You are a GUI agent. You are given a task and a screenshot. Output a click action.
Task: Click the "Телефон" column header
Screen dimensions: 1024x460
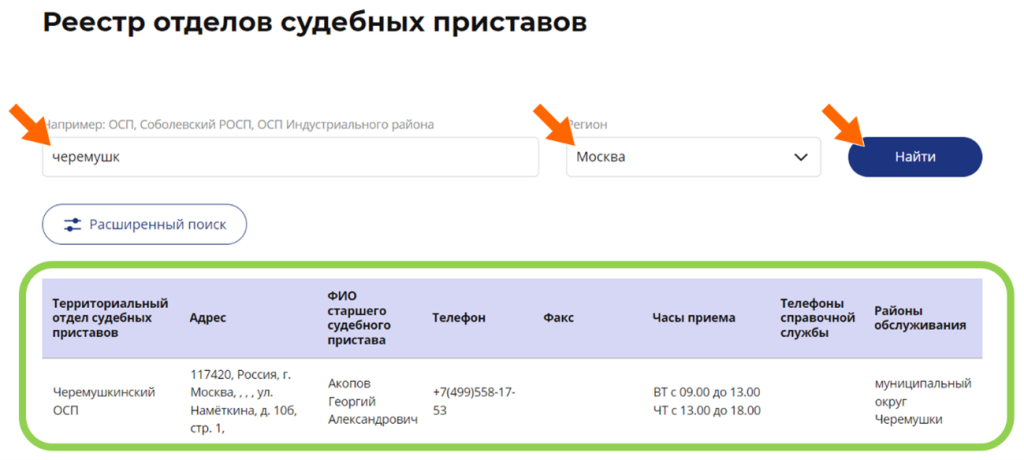point(458,318)
